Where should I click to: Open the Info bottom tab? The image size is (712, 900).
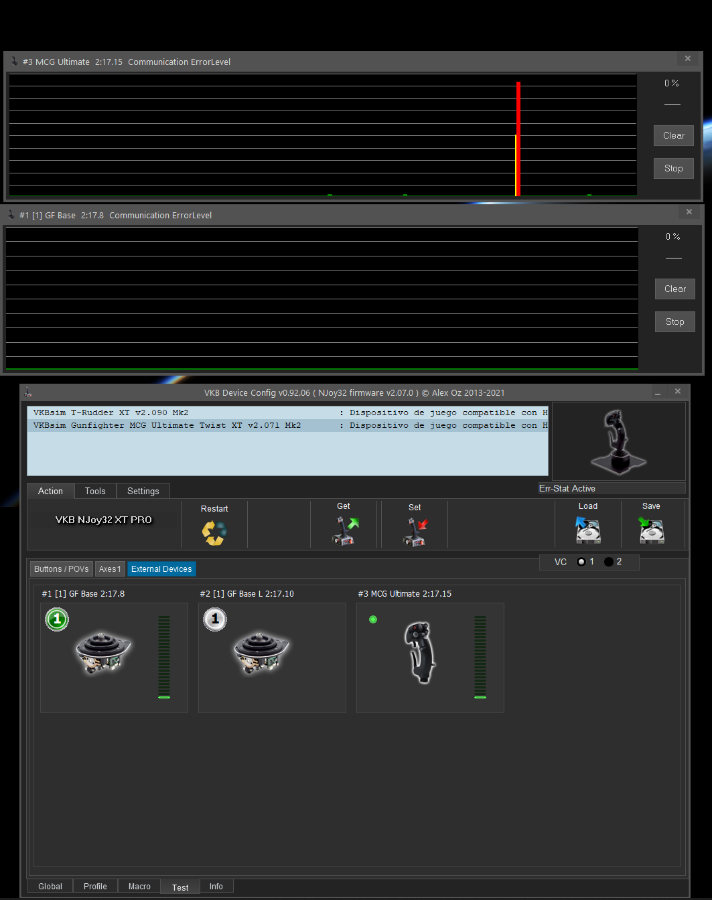coord(216,886)
